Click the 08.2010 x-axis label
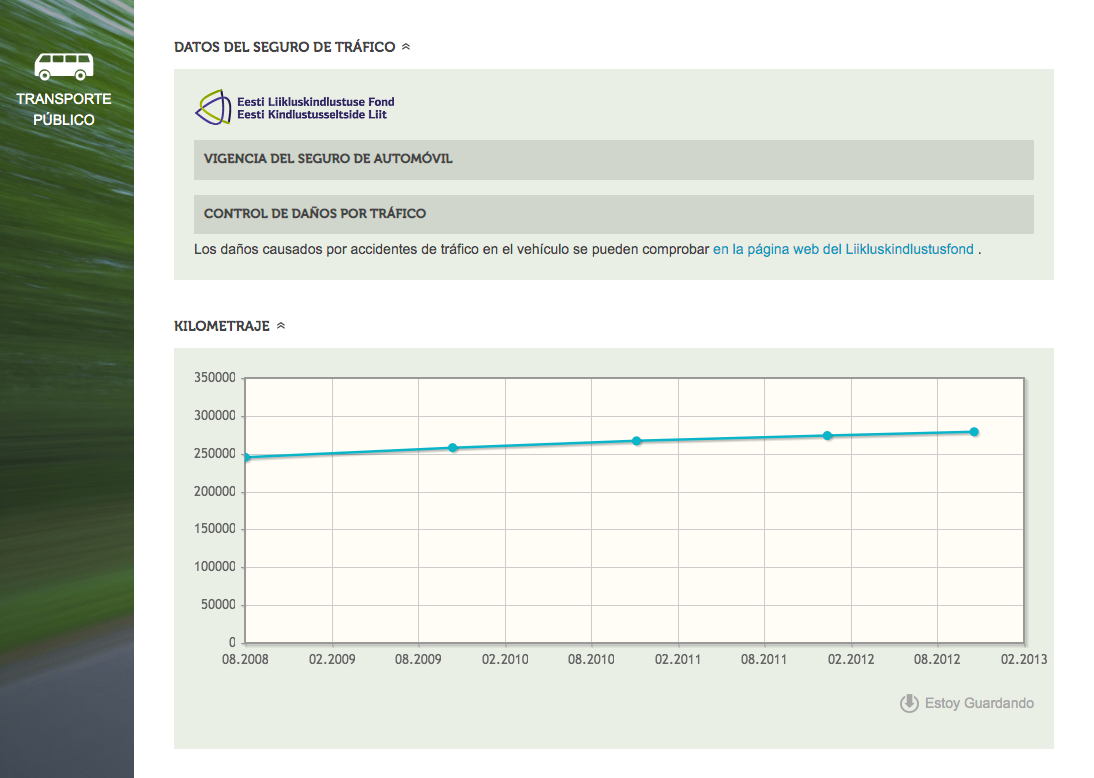 pos(591,659)
